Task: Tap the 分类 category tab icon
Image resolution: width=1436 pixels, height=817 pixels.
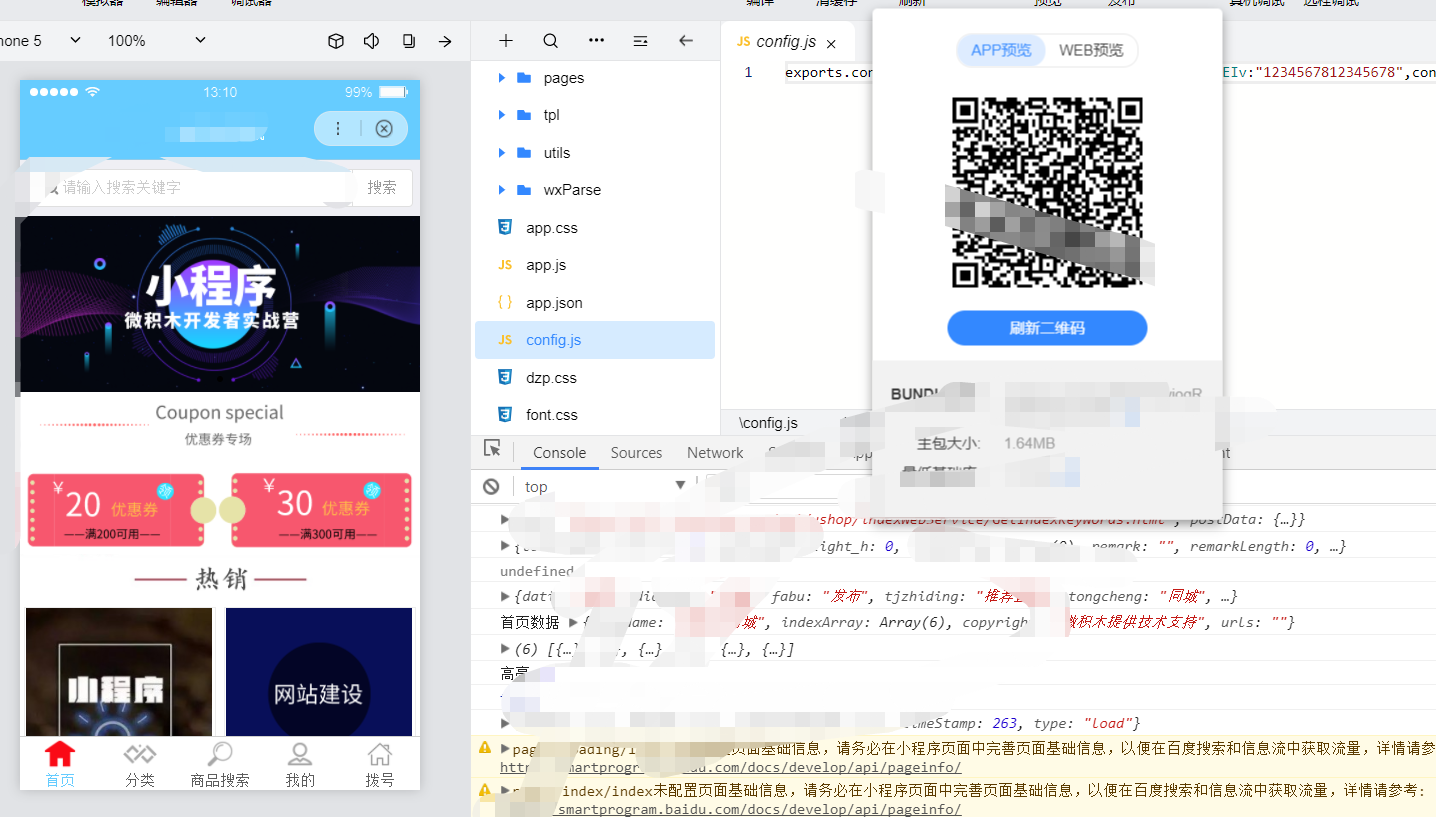Action: pyautogui.click(x=140, y=754)
